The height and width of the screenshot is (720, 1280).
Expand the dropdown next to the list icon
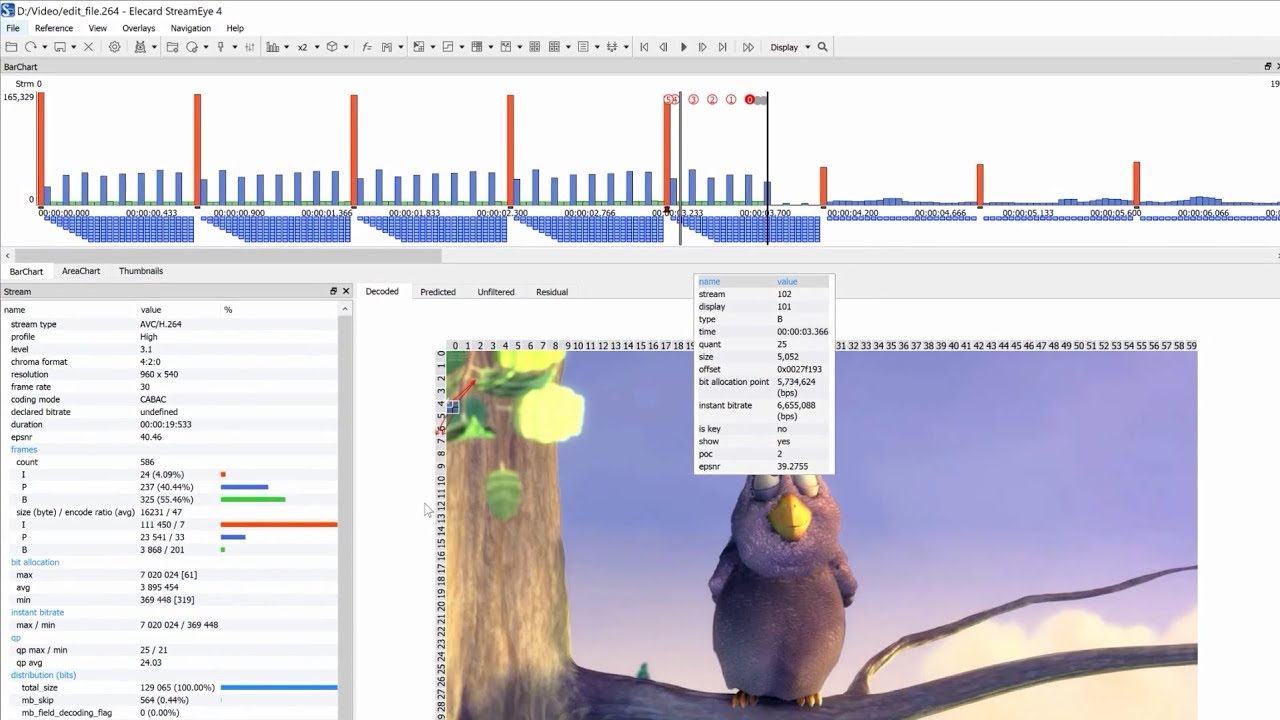click(x=596, y=47)
